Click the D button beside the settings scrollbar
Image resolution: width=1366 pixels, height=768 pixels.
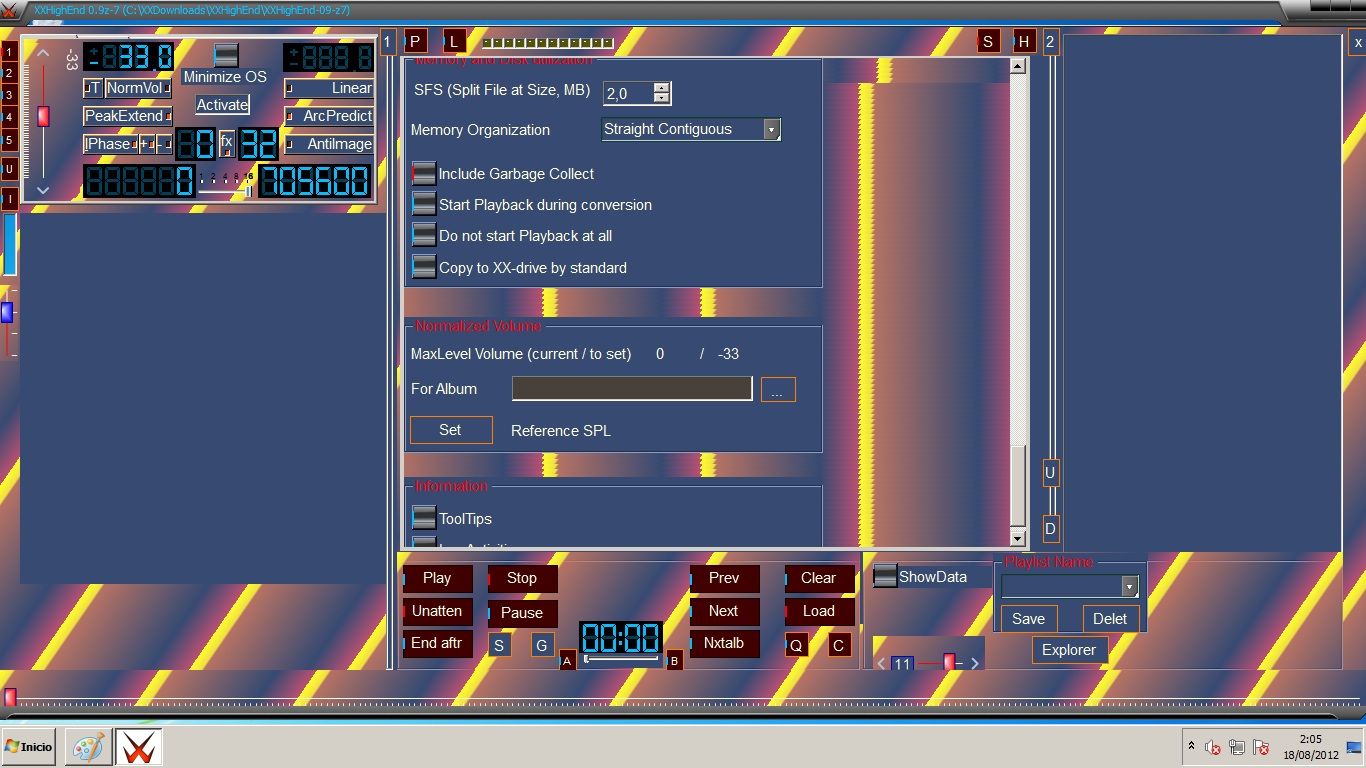1050,528
